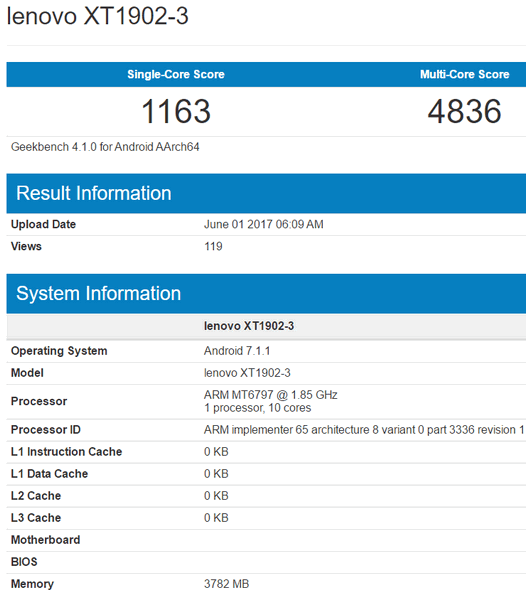
Task: Click the views count 119
Action: (x=213, y=247)
